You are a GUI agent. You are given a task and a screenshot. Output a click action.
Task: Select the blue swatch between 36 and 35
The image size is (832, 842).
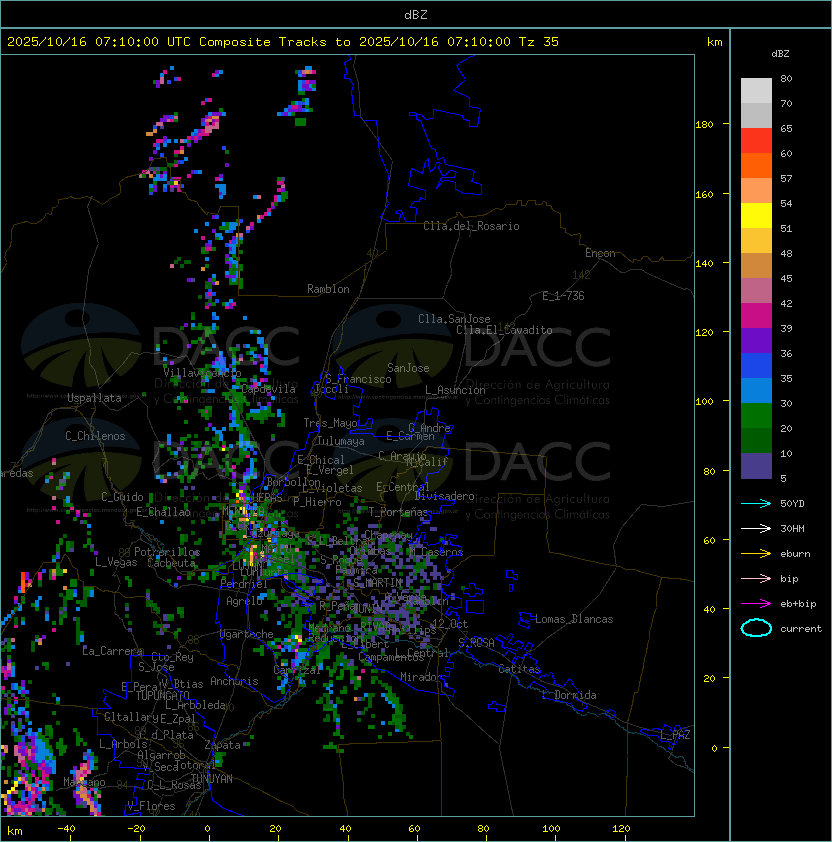[x=756, y=366]
